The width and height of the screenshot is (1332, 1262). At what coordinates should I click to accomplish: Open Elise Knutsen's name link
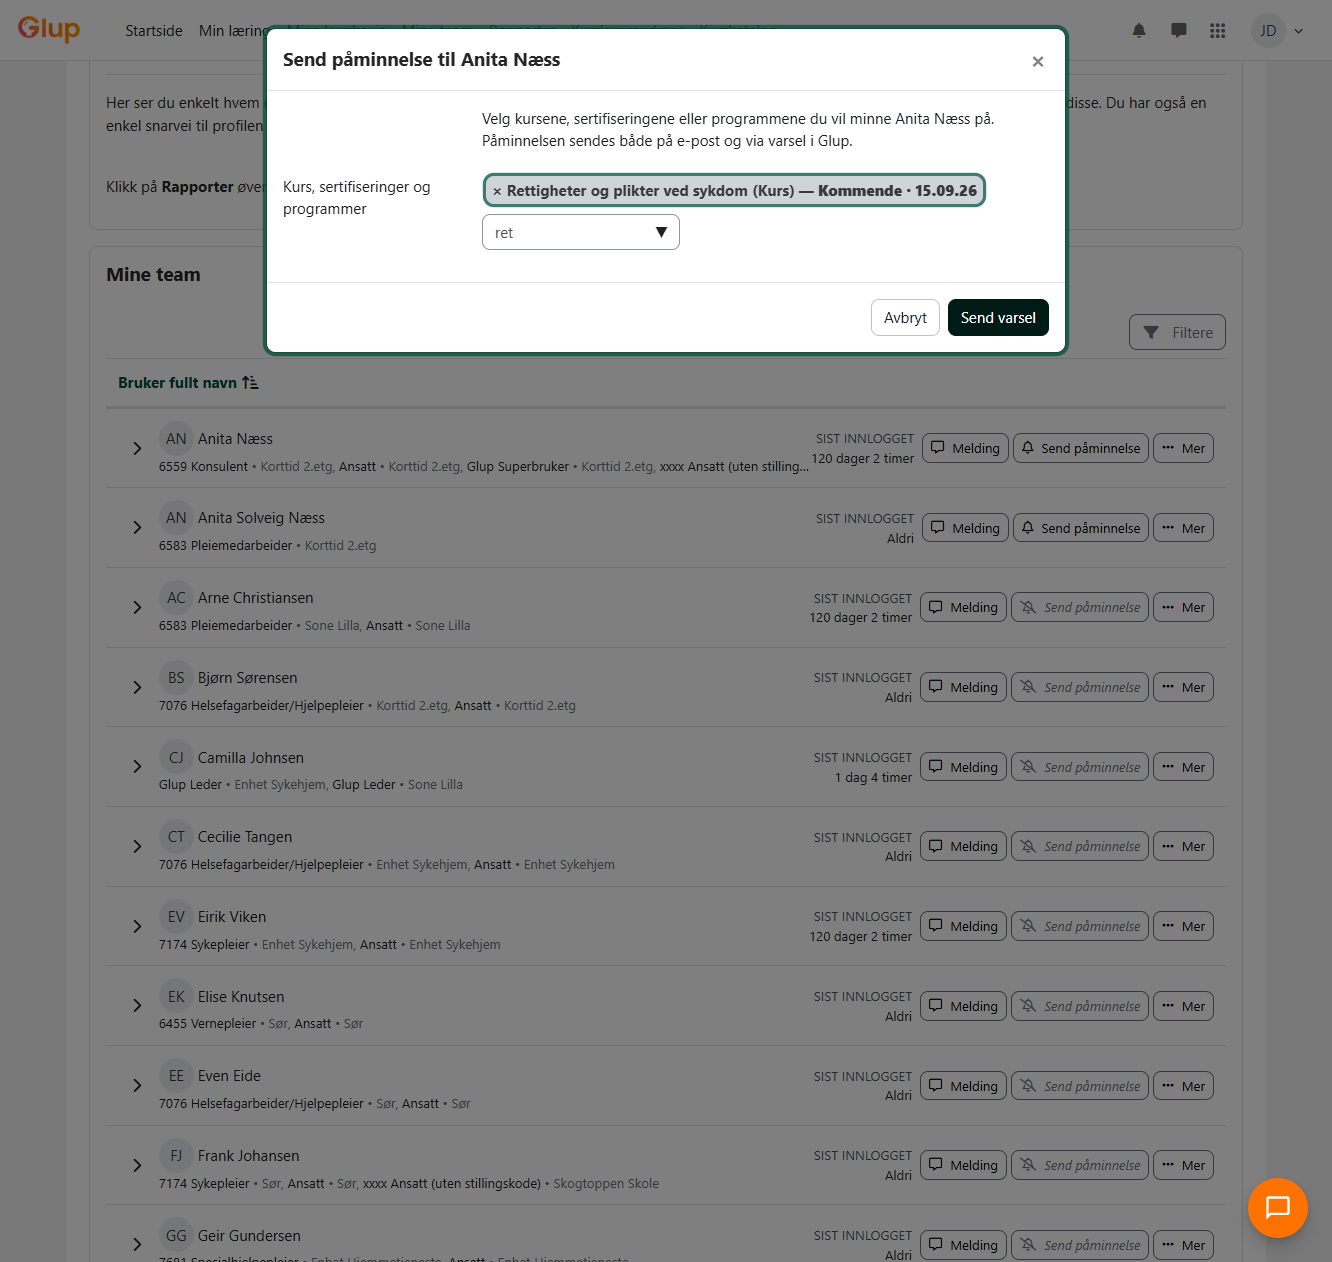click(x=241, y=997)
